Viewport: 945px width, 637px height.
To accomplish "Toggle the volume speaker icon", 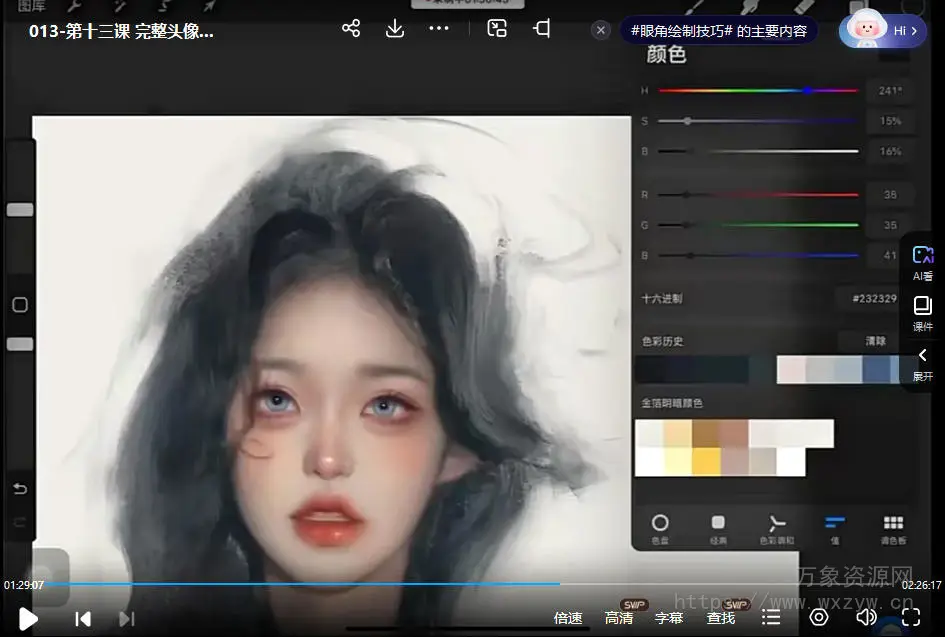I will tap(866, 618).
